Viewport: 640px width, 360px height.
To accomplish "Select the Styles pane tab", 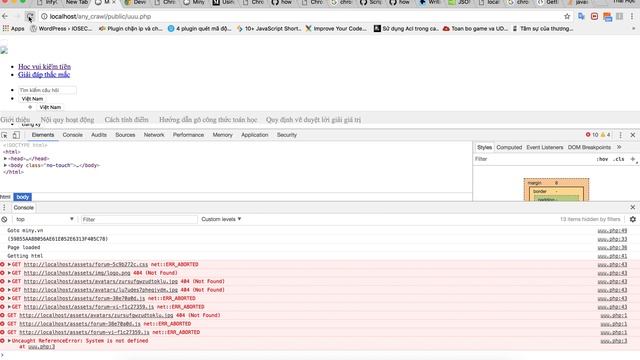I will coord(484,147).
